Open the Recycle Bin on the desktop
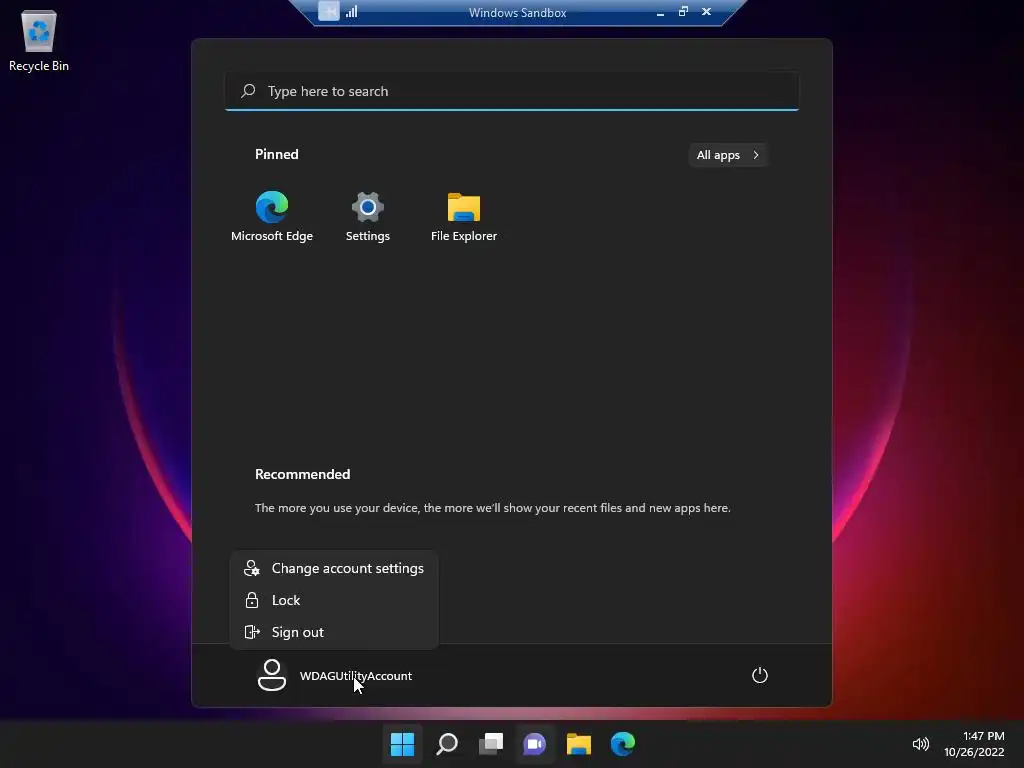 (x=39, y=40)
